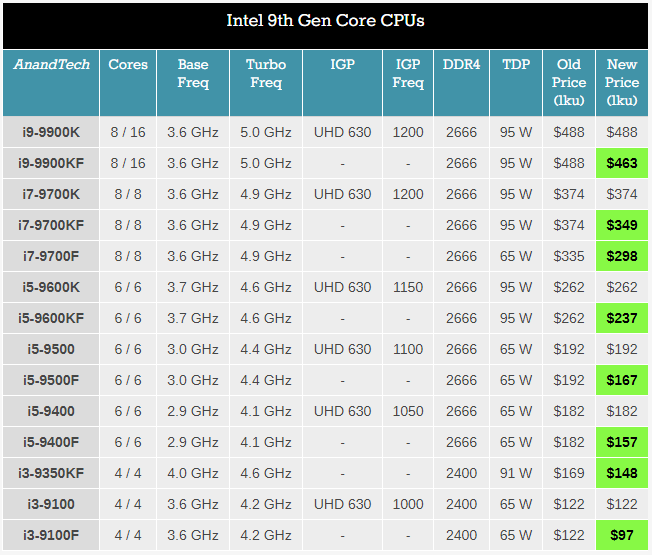The image size is (652, 555).
Task: Click the IGP Freq column header
Action: coord(408,83)
